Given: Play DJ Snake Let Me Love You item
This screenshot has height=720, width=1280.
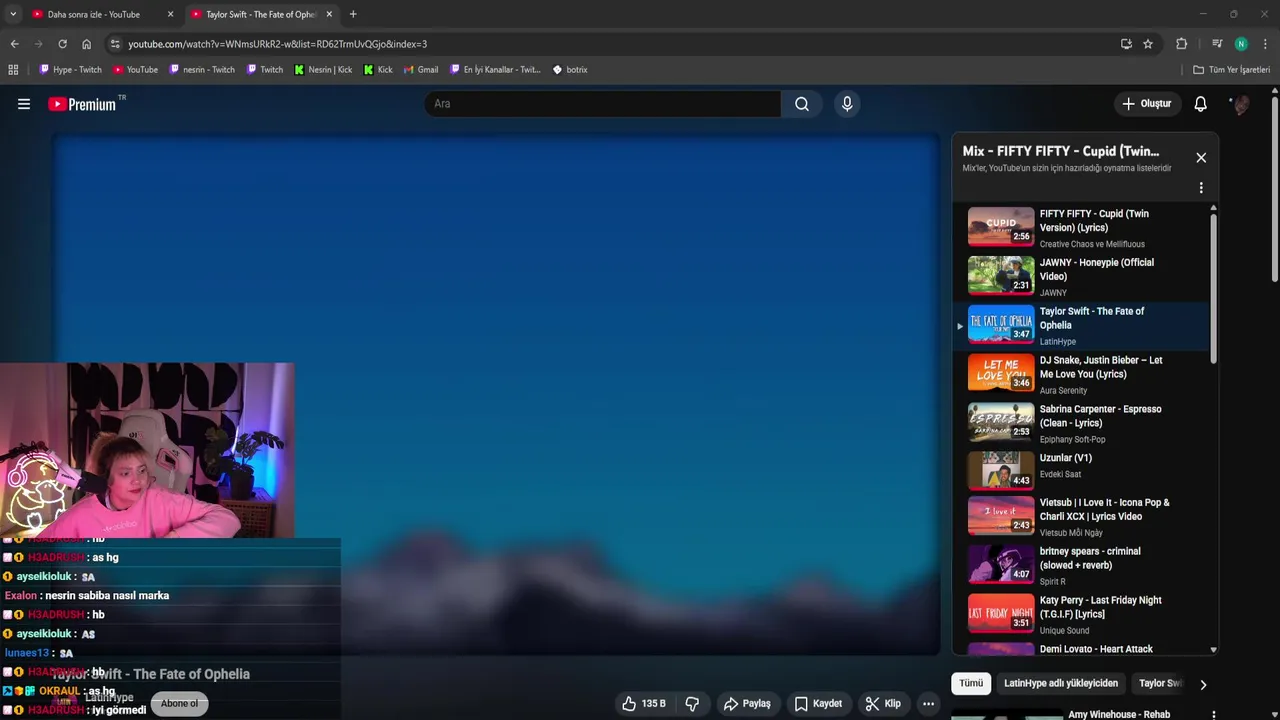Looking at the screenshot, I should pyautogui.click(x=1083, y=374).
